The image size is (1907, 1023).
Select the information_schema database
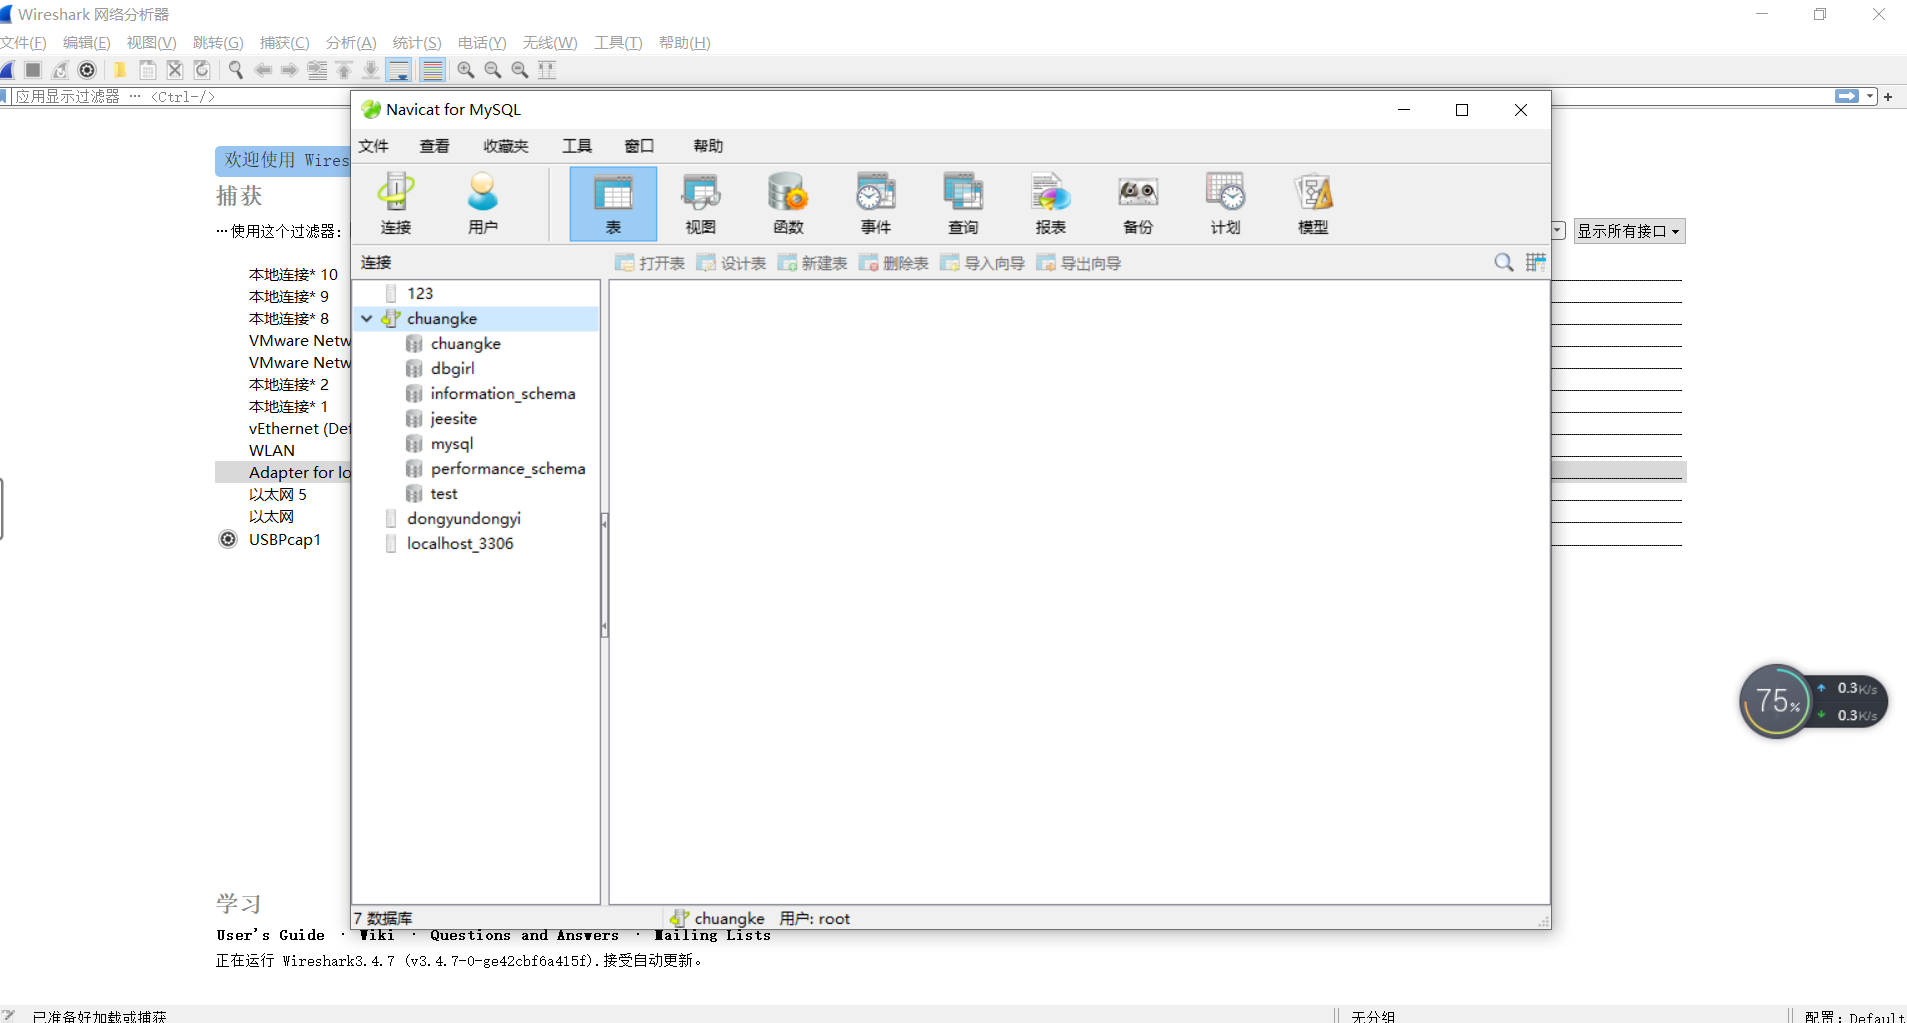click(x=503, y=393)
